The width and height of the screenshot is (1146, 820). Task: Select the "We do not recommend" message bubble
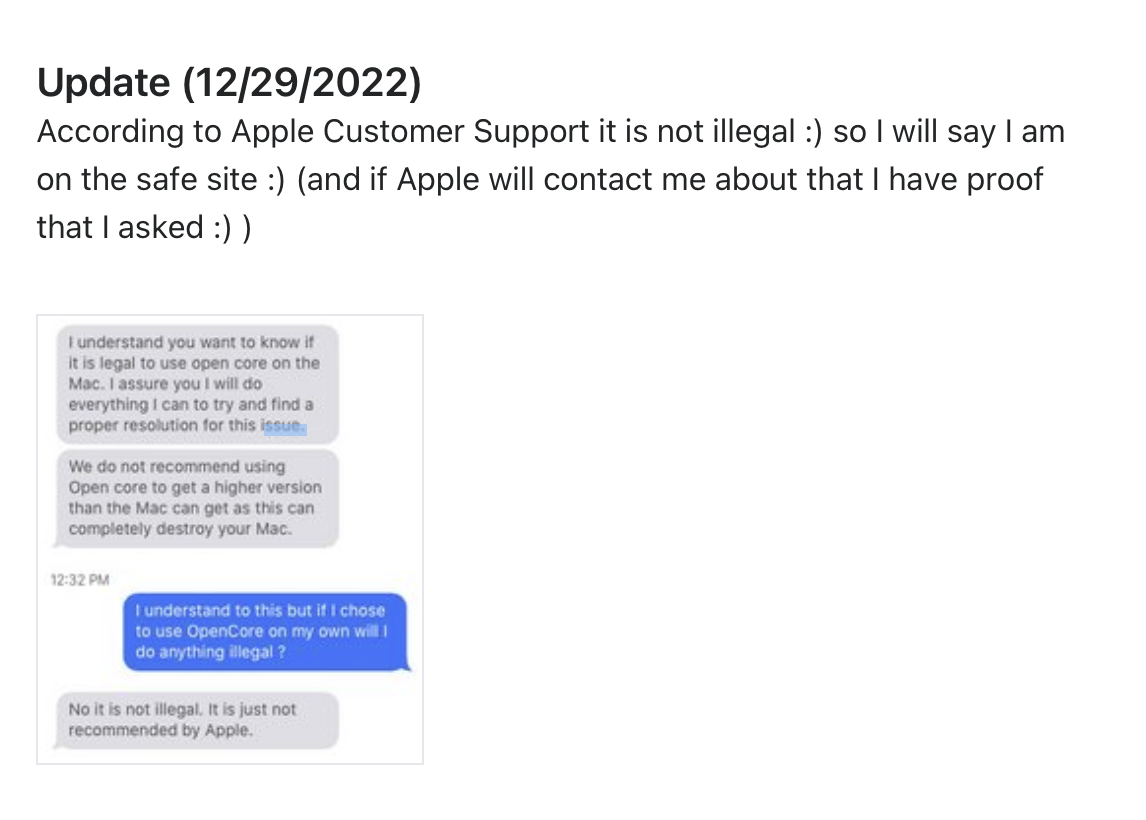(195, 498)
